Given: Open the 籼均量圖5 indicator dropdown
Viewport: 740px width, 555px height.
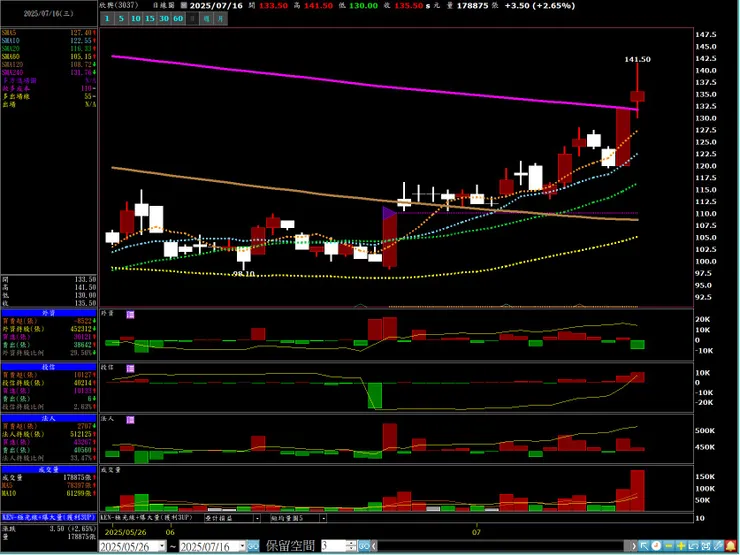Looking at the screenshot, I should pos(323,518).
